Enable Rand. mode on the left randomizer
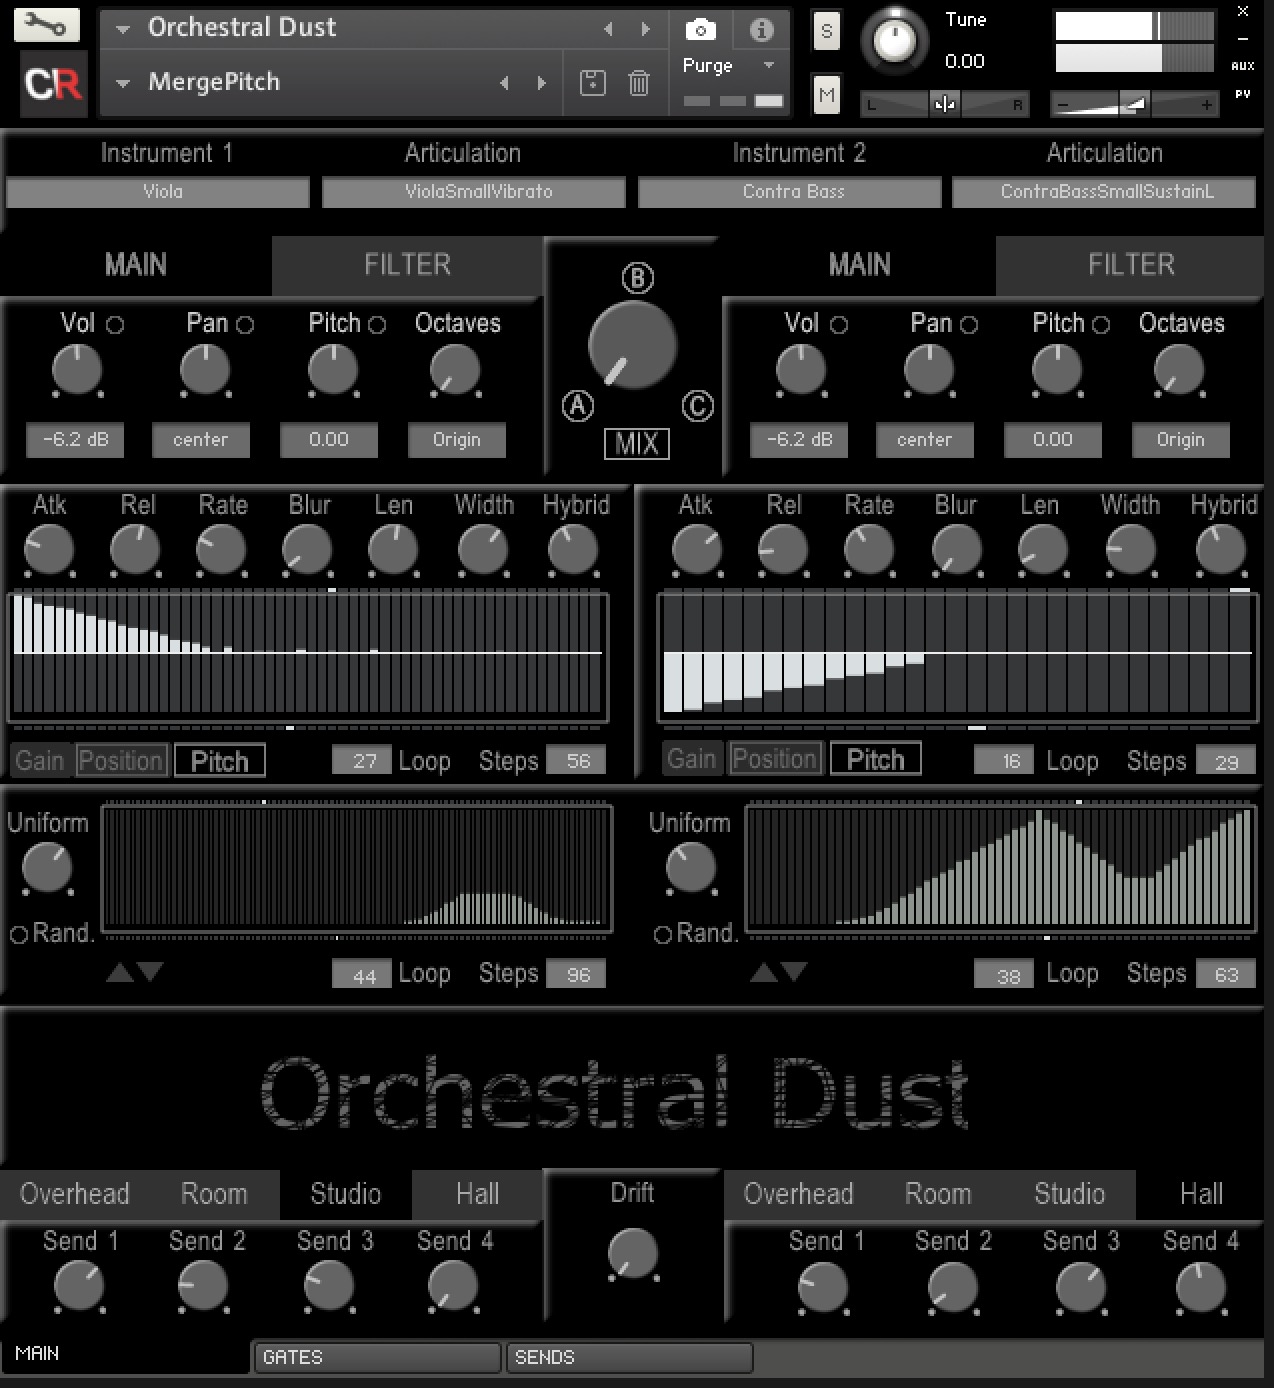 [x=18, y=934]
